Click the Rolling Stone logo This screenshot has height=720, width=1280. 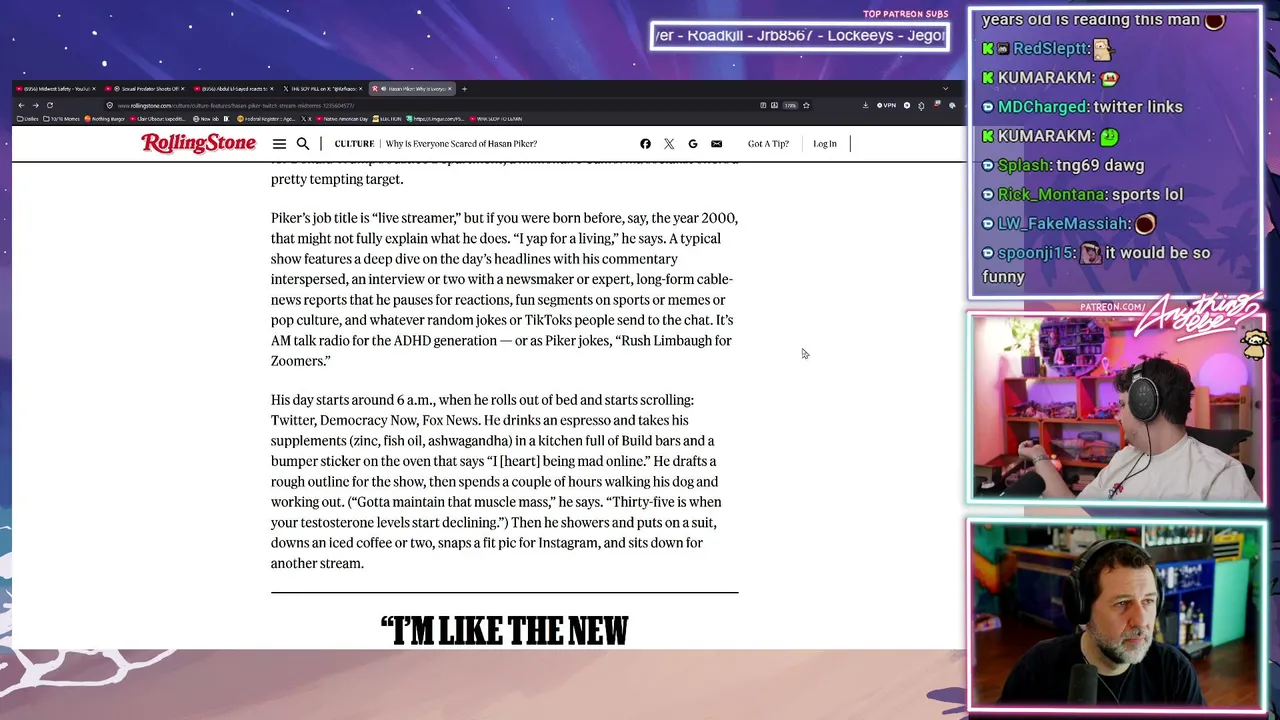point(198,143)
